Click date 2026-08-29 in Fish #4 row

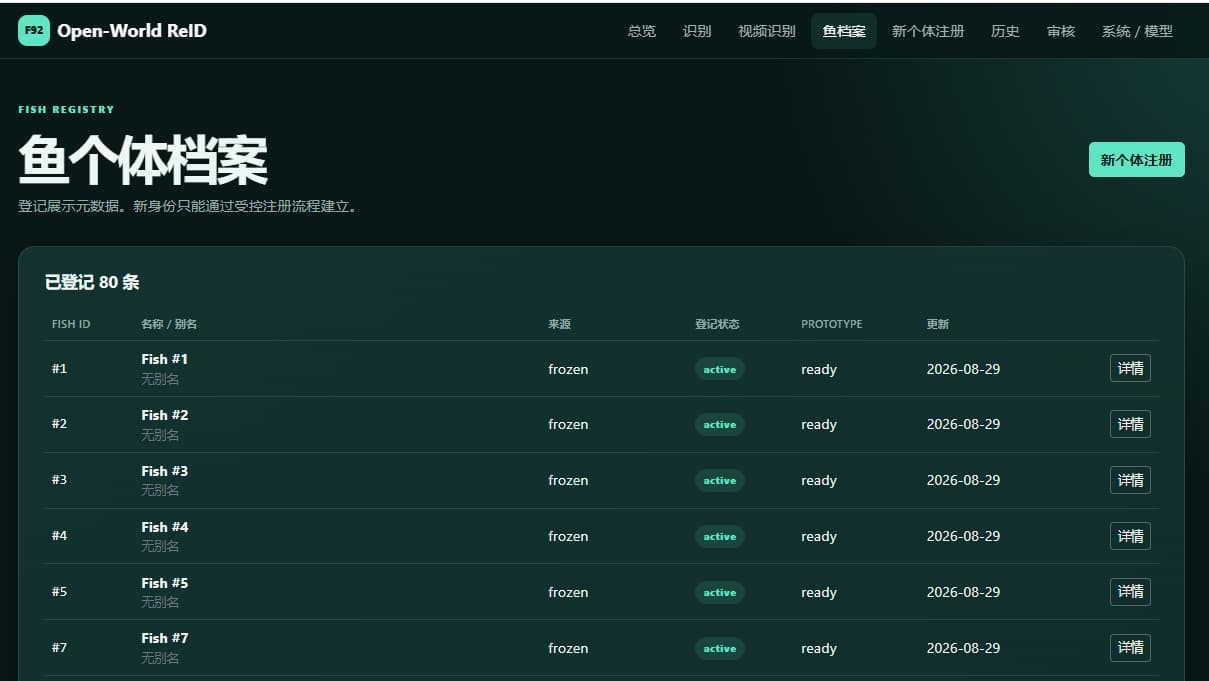[x=963, y=536]
